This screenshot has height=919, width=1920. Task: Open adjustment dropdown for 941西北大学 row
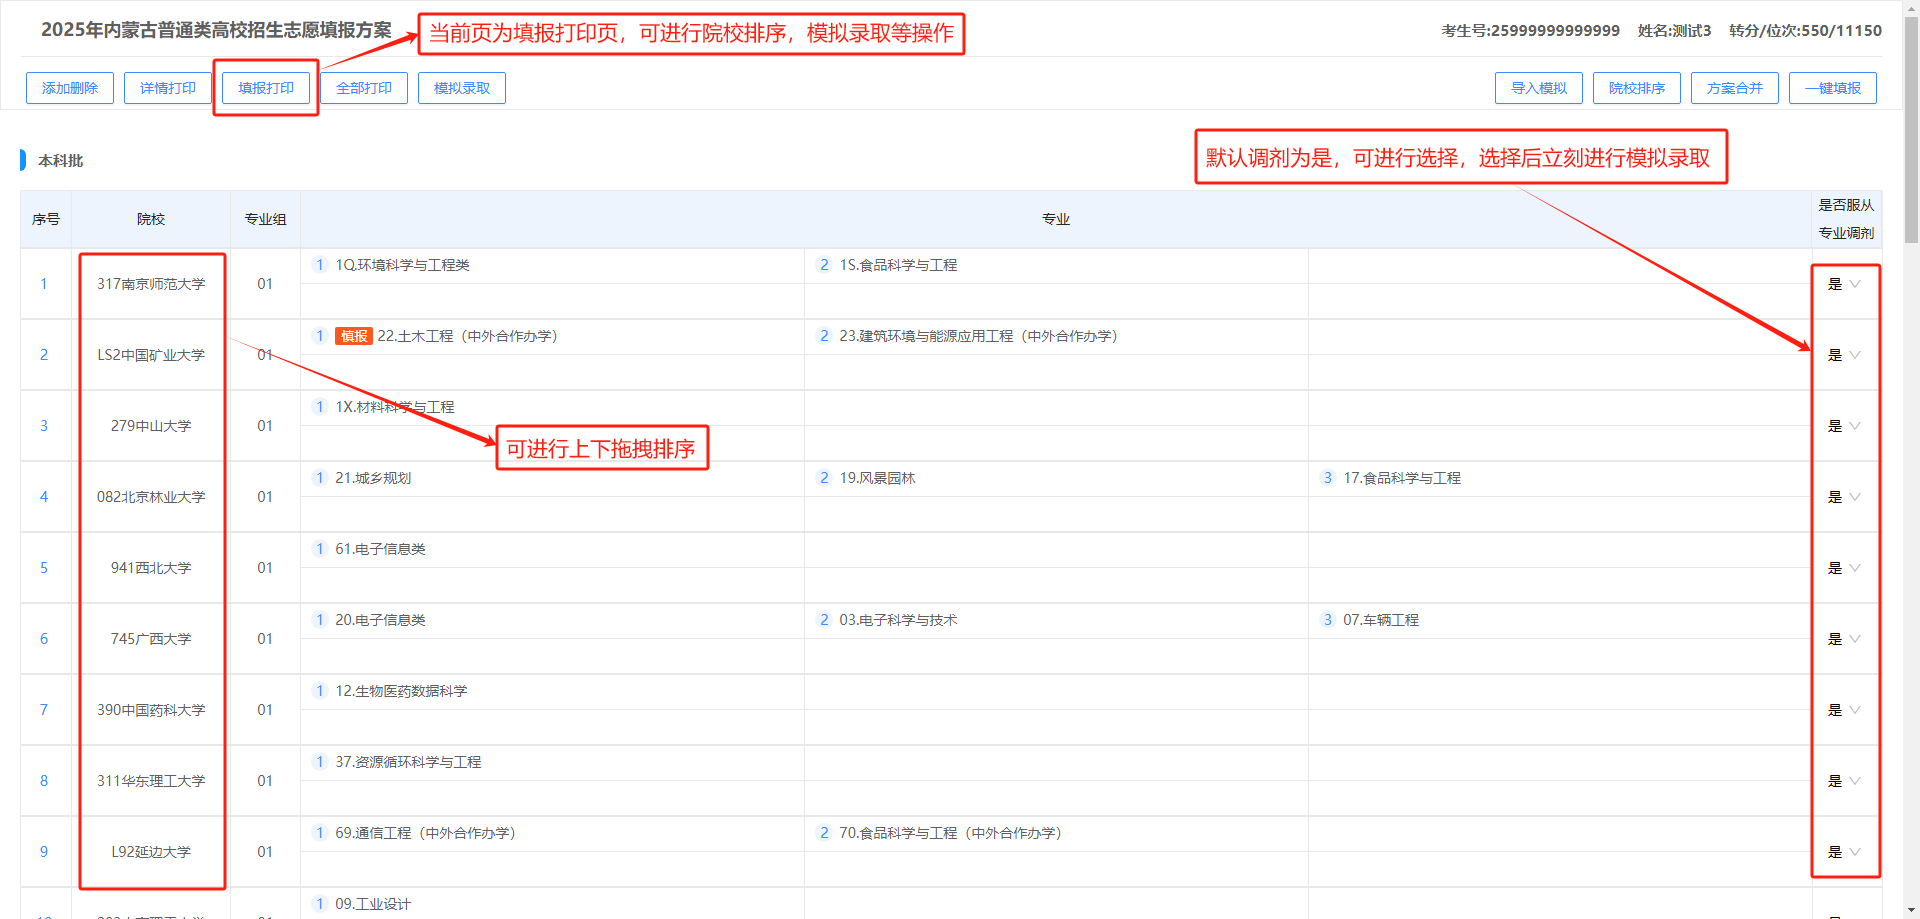point(1845,568)
